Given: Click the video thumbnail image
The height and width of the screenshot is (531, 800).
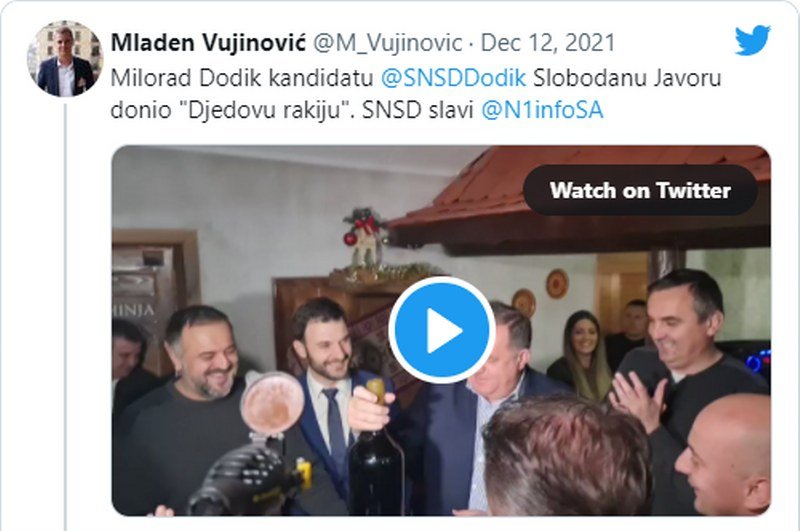Looking at the screenshot, I should [441, 331].
